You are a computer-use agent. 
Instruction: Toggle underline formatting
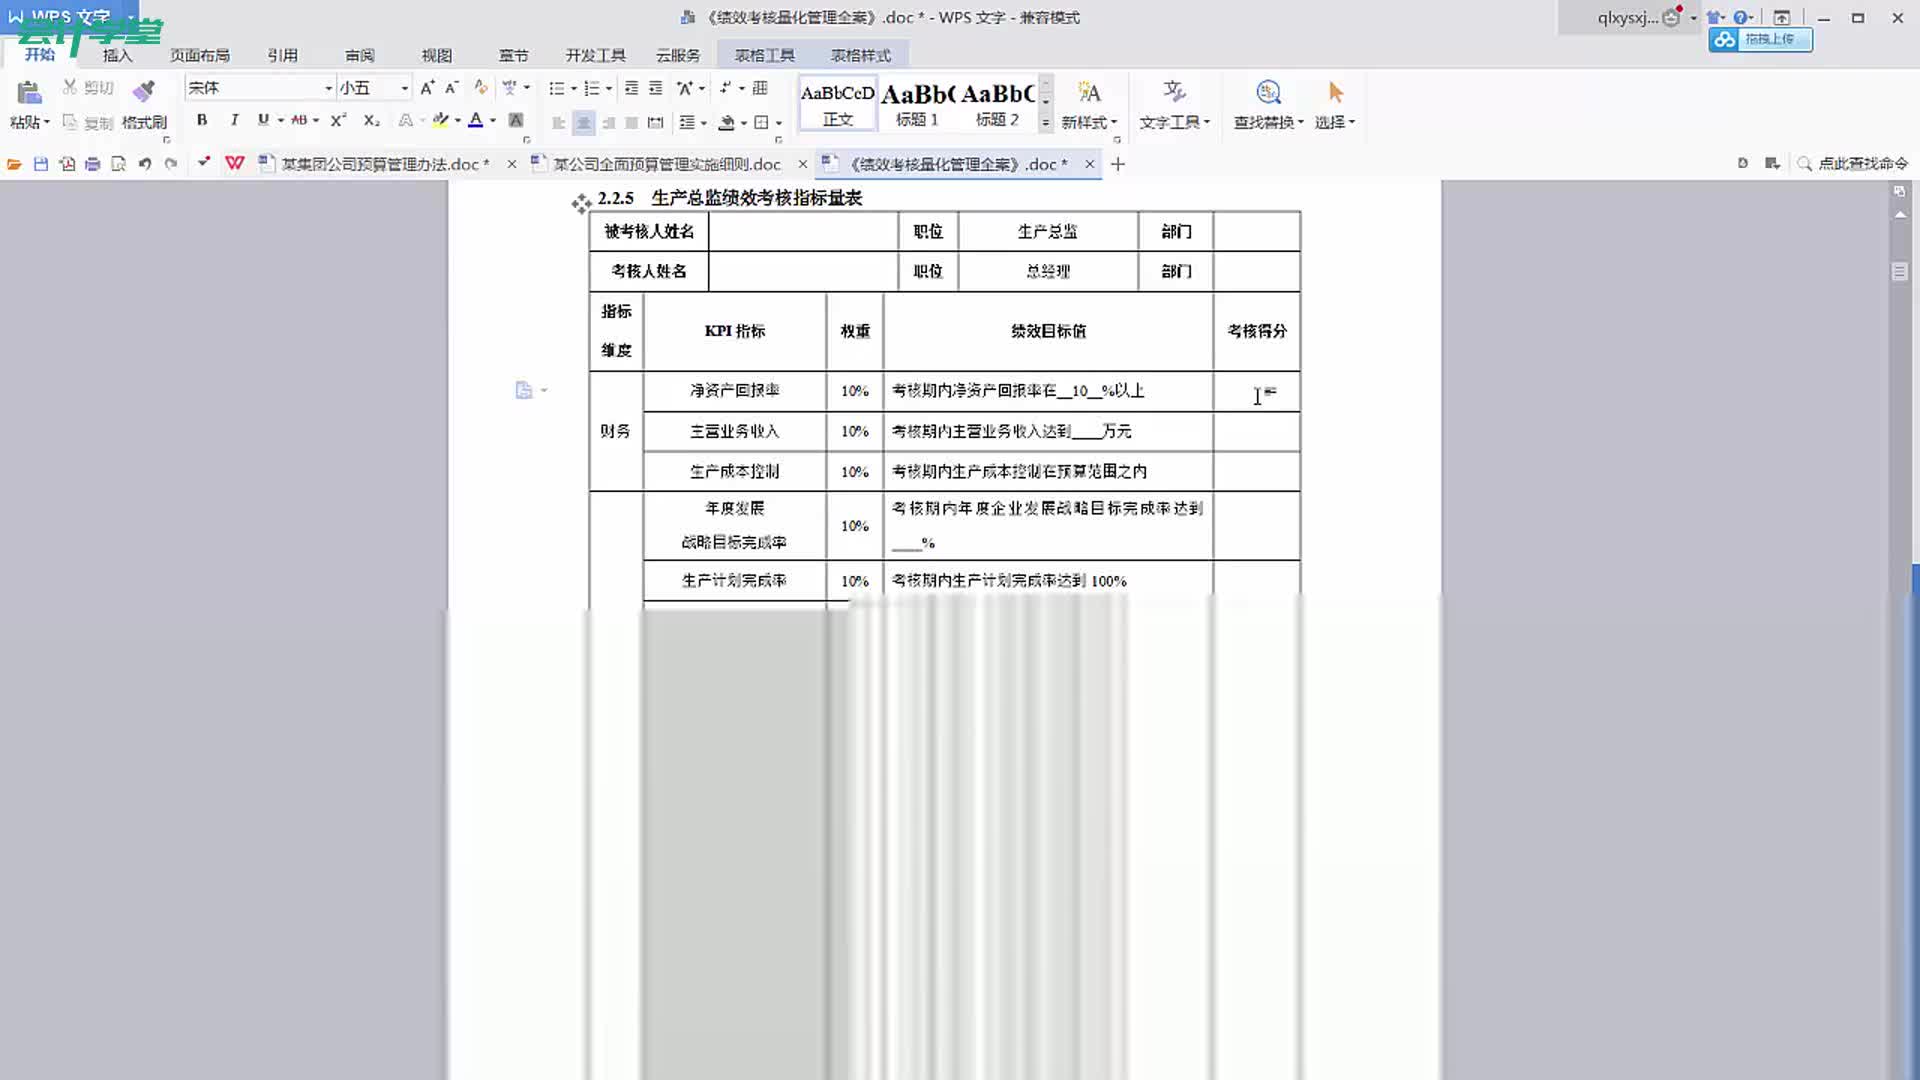pos(263,120)
